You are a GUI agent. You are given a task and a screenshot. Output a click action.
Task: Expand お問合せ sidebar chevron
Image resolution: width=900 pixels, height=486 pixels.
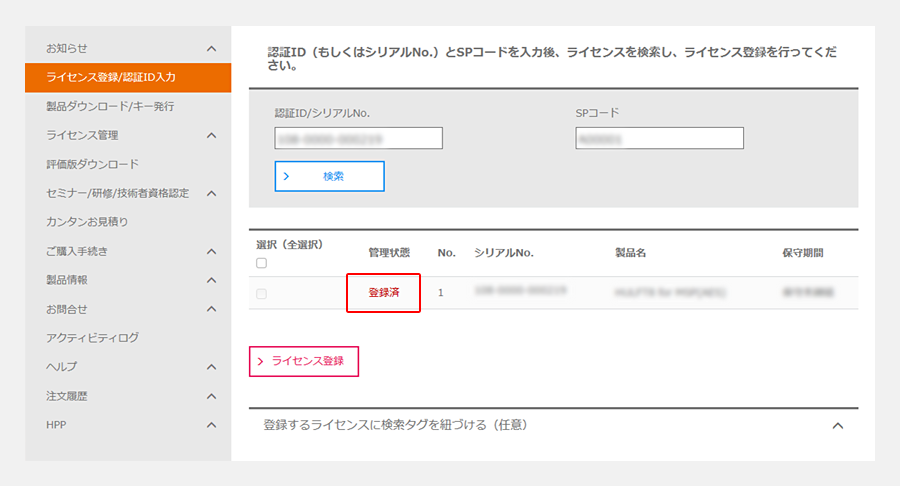[211, 309]
